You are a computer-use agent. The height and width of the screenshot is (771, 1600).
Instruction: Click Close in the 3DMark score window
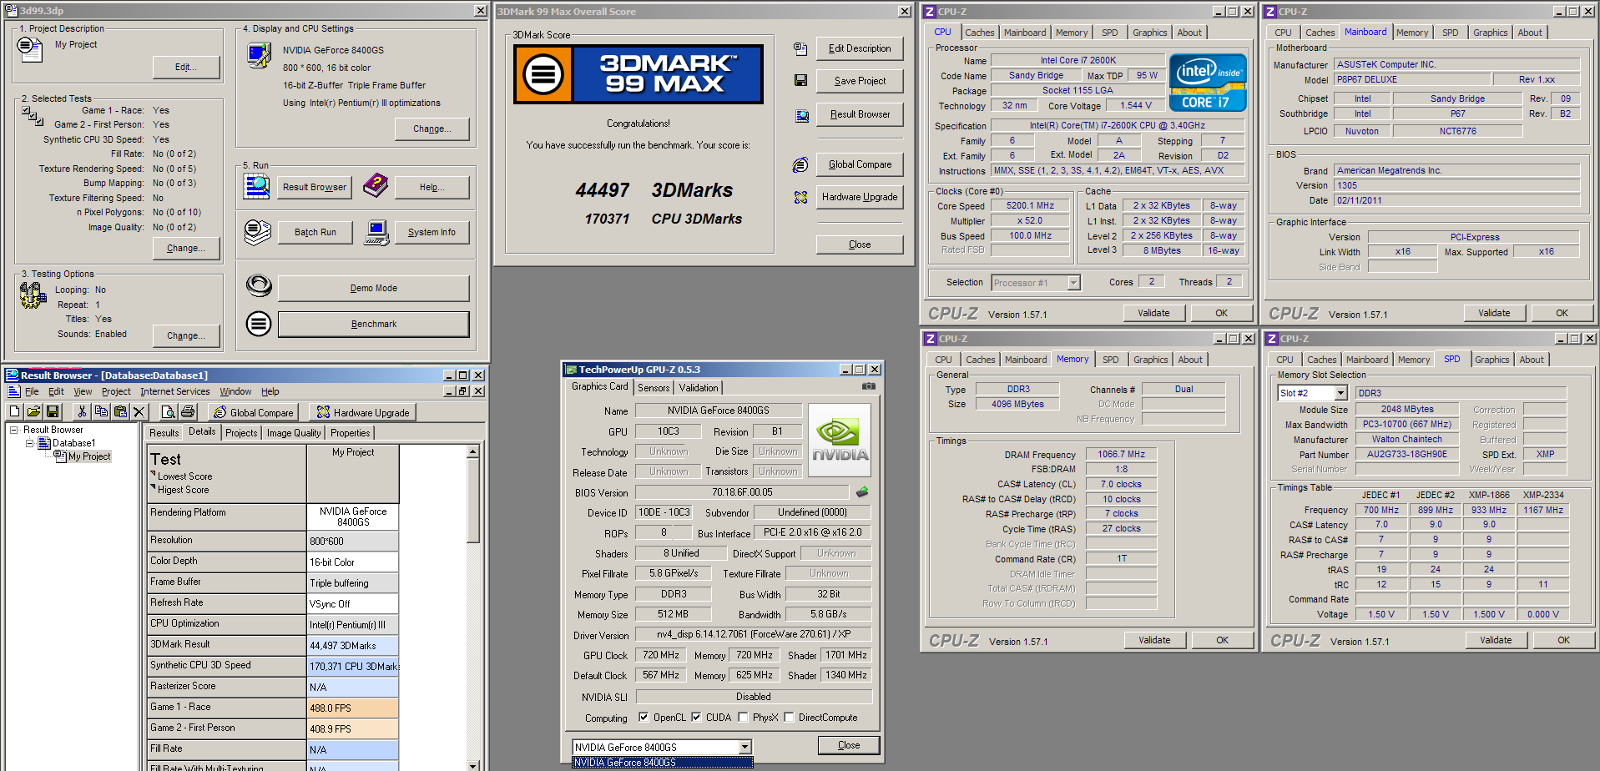[860, 244]
